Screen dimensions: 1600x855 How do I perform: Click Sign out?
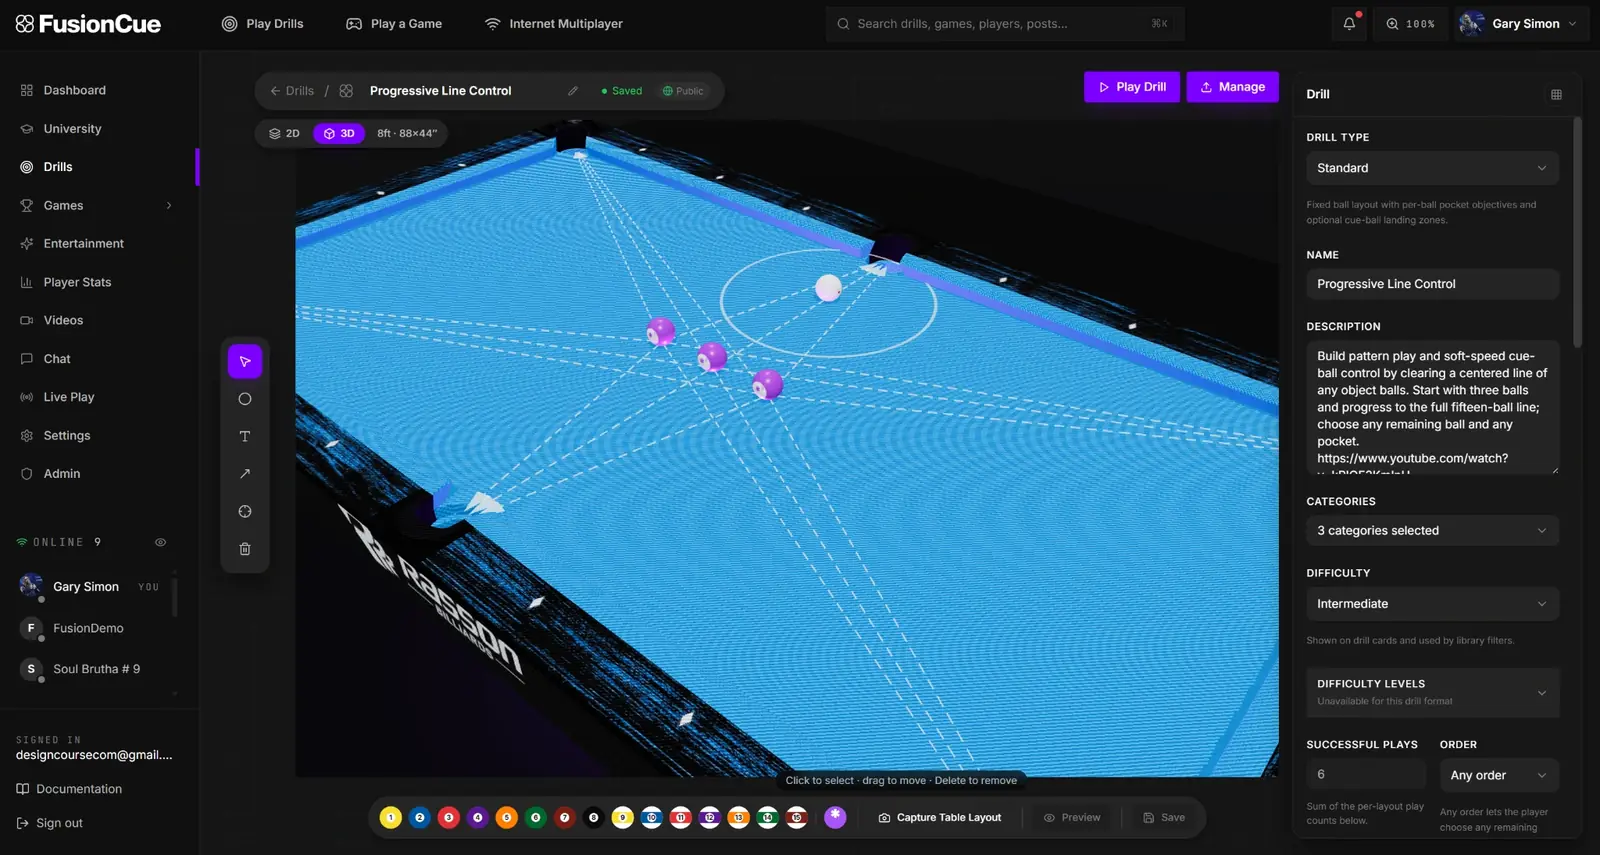(x=49, y=823)
